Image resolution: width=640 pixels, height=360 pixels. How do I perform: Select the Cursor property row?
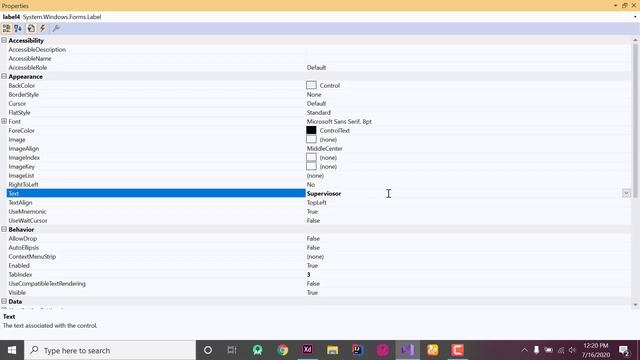coord(318,103)
